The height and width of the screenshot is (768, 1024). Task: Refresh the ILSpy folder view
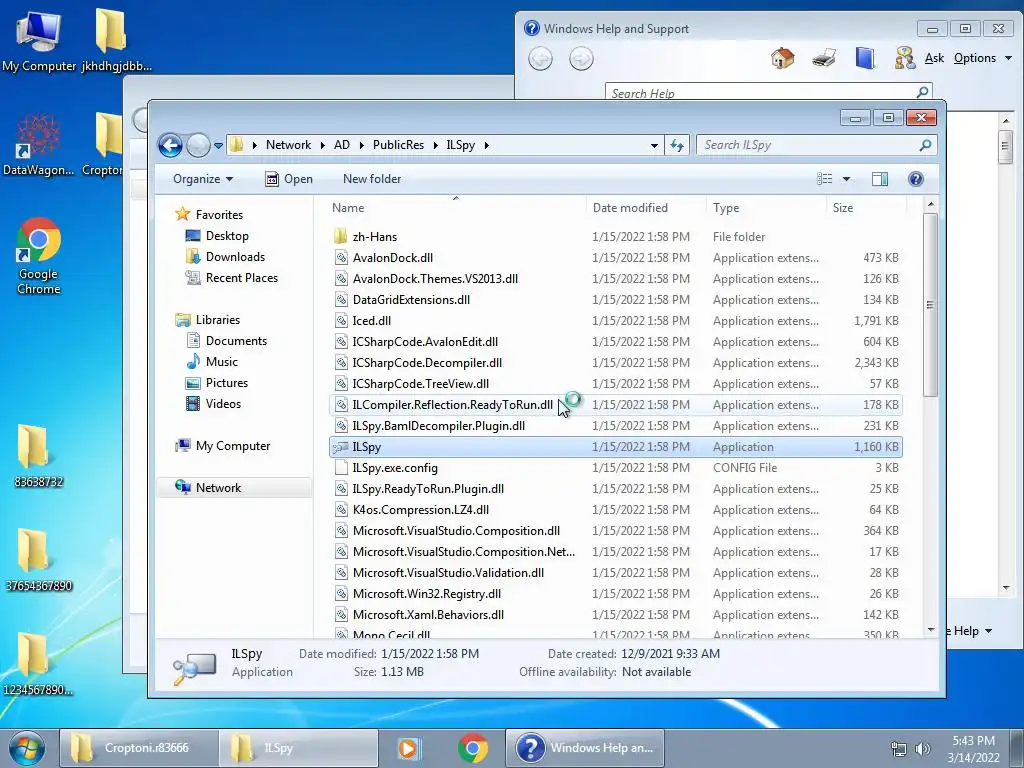(677, 145)
